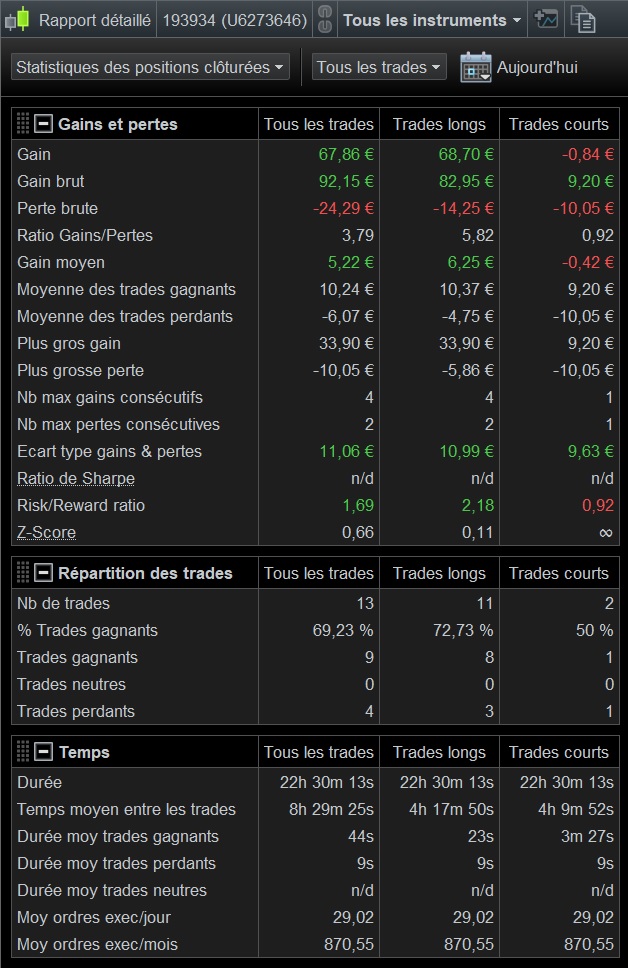The width and height of the screenshot is (628, 968).
Task: Select the Trades neutres row label
Action: tap(71, 685)
